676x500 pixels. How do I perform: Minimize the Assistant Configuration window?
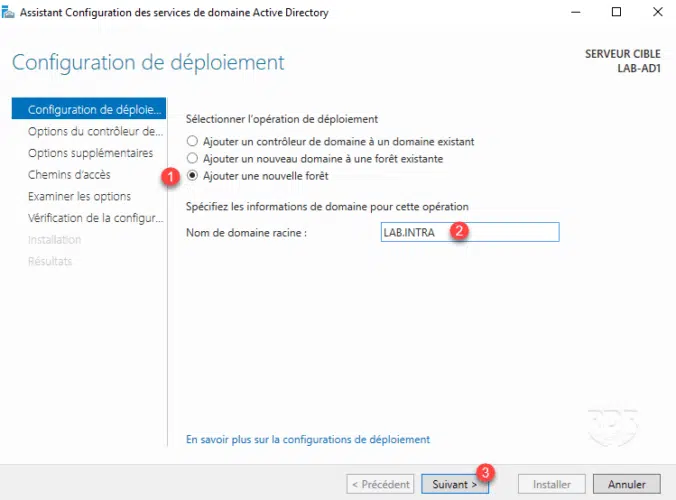[575, 12]
